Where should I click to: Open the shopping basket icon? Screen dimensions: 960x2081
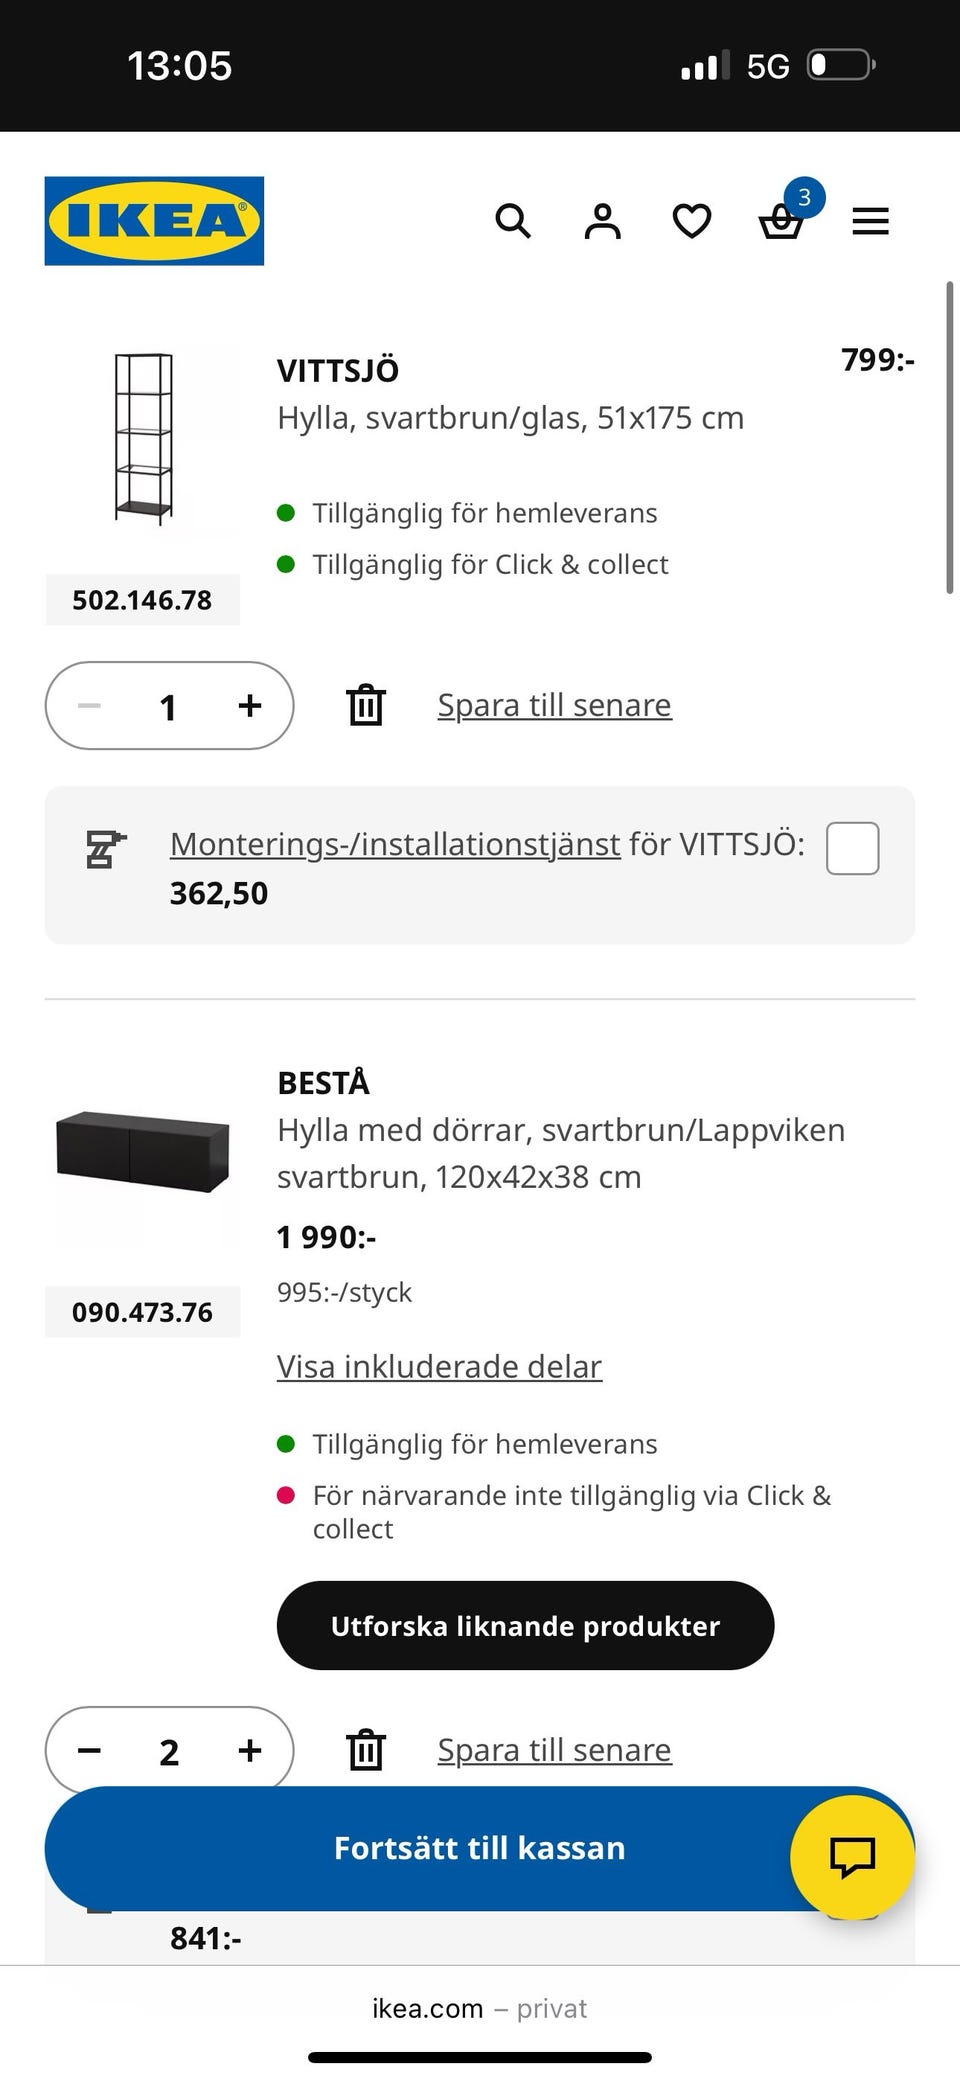781,222
